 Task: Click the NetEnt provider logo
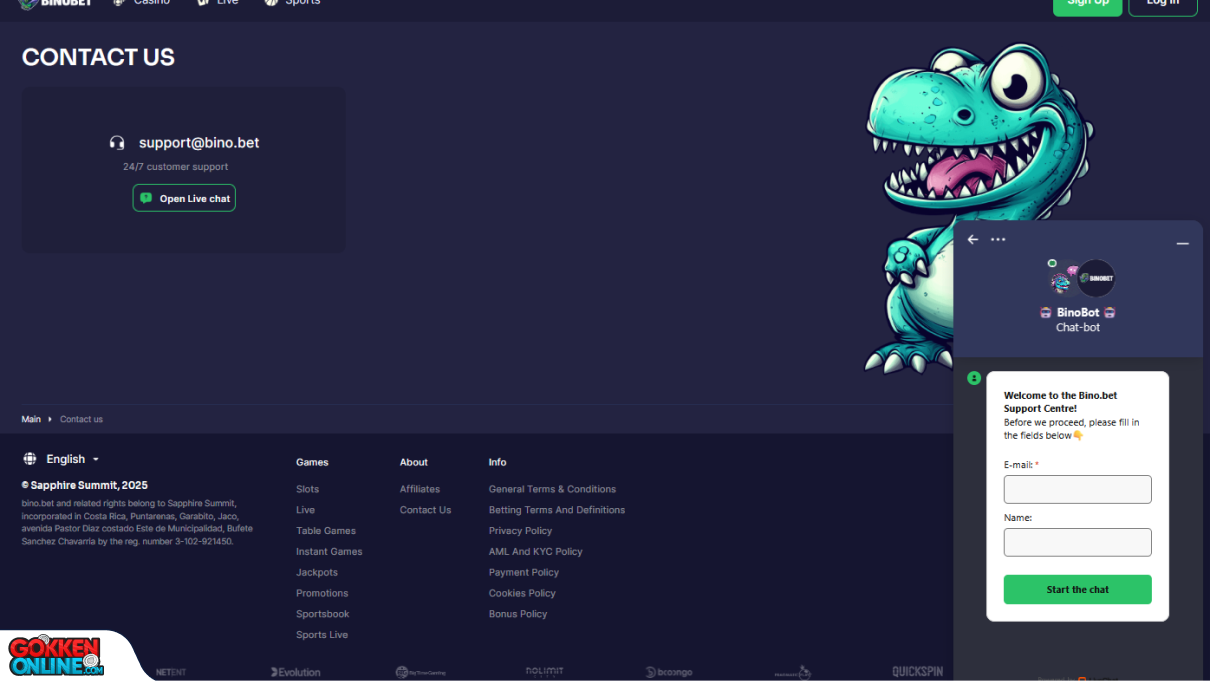[171, 672]
